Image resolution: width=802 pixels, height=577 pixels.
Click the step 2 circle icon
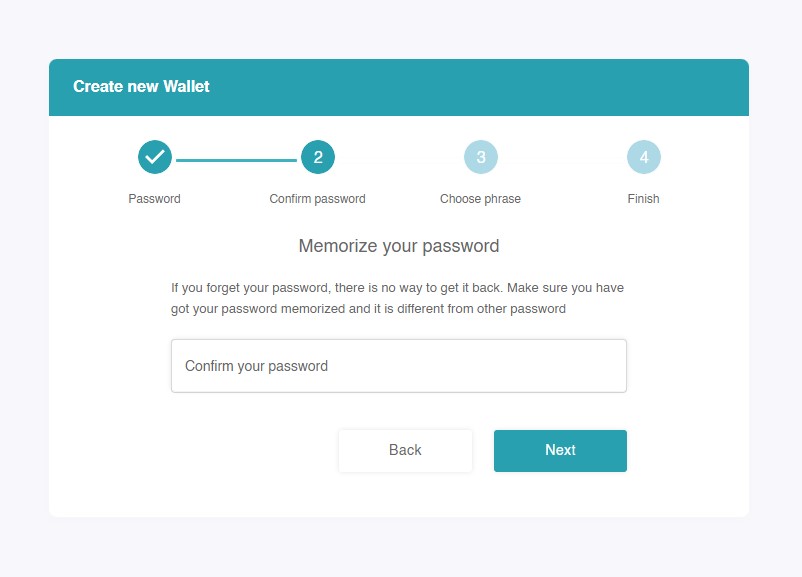318,157
